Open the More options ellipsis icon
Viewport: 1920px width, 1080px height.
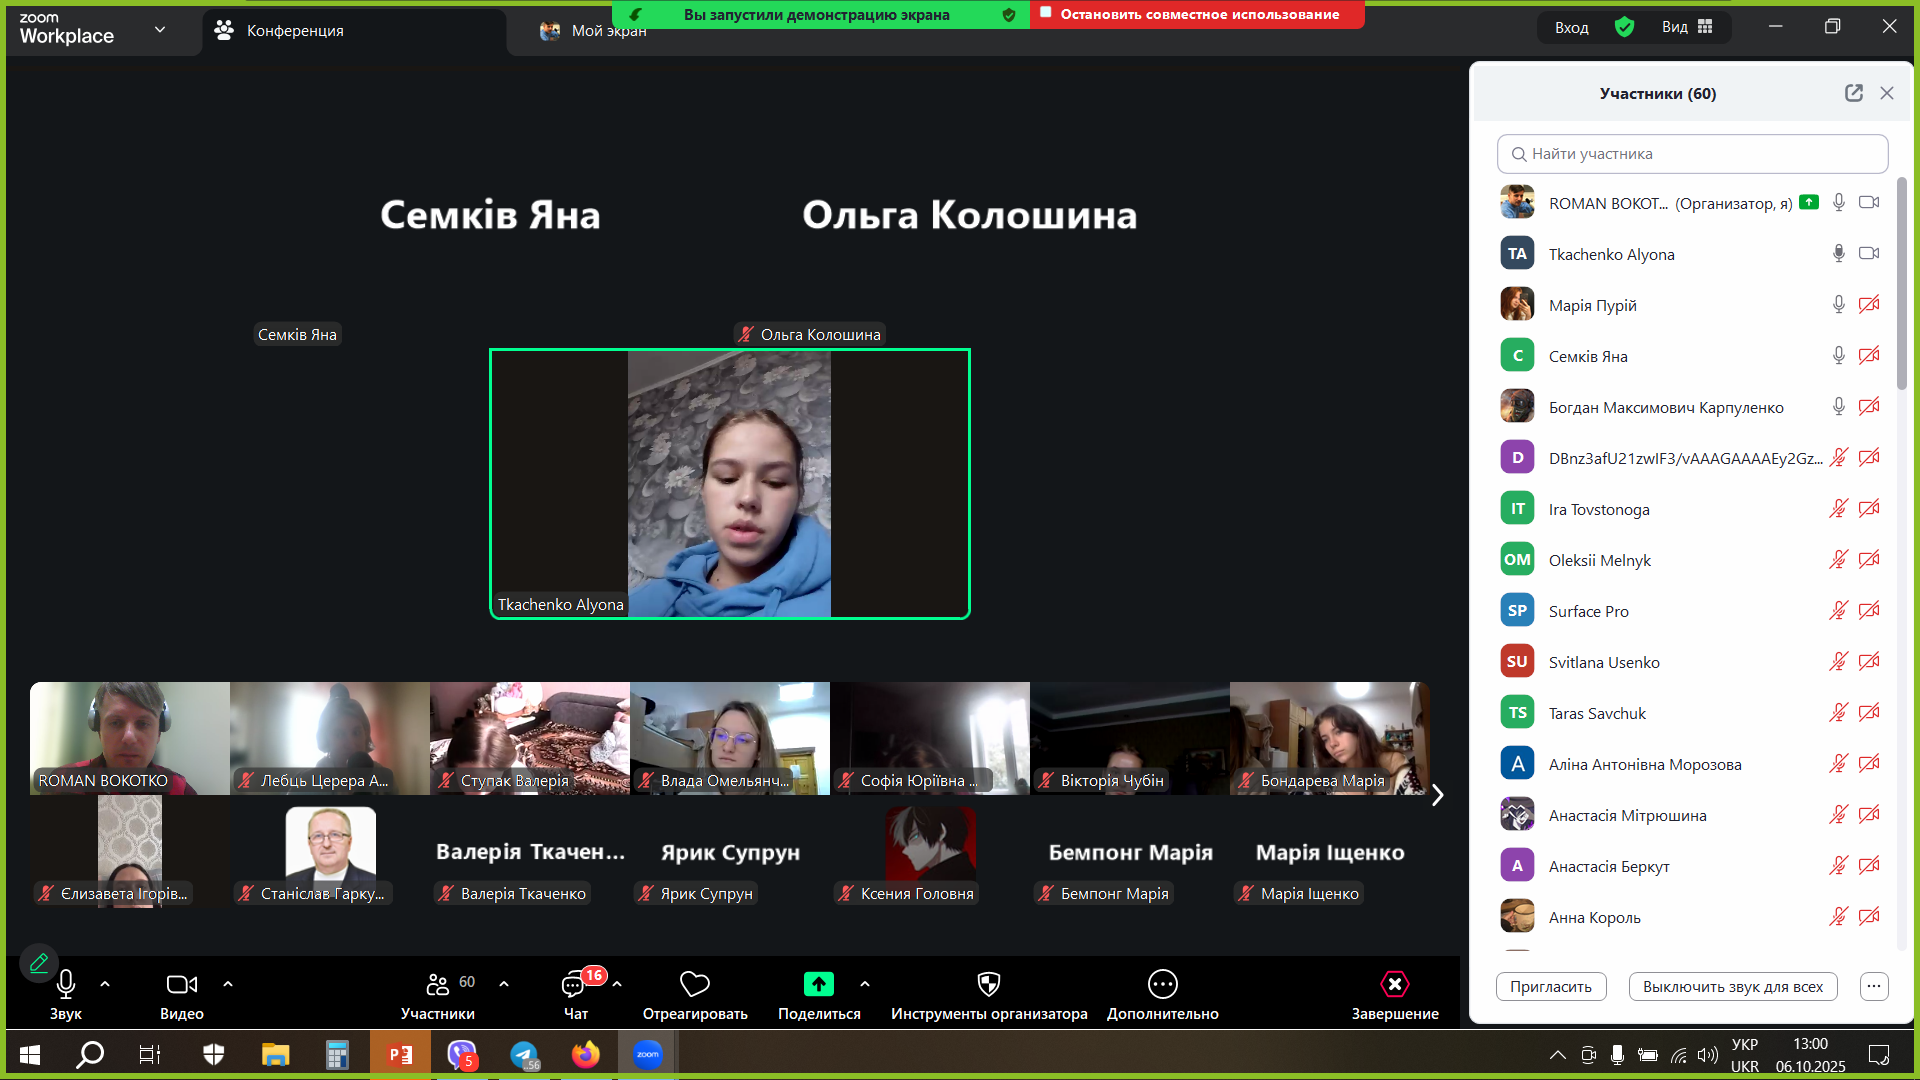pos(1162,985)
